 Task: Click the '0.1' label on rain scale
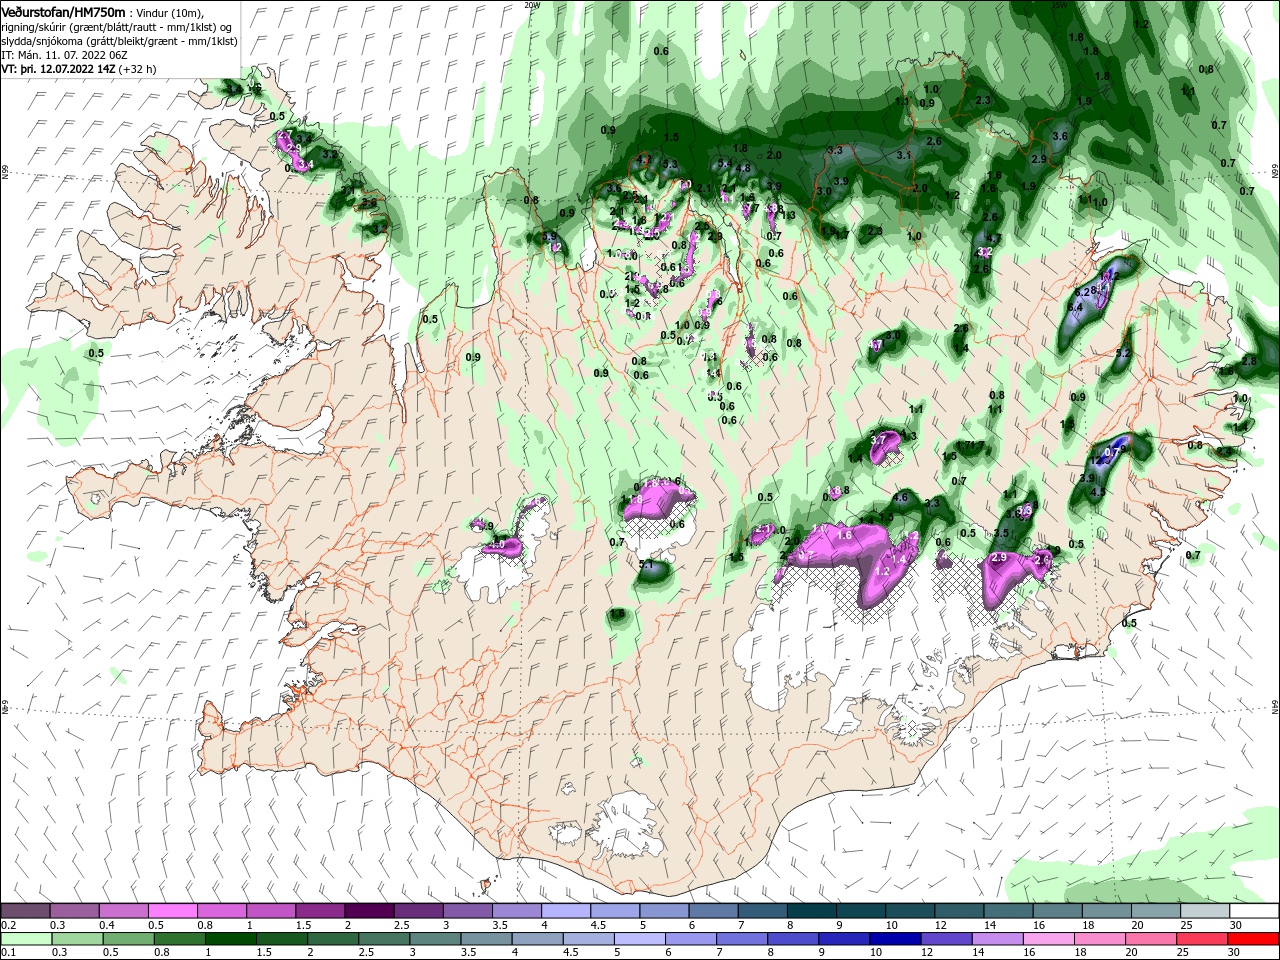point(8,952)
